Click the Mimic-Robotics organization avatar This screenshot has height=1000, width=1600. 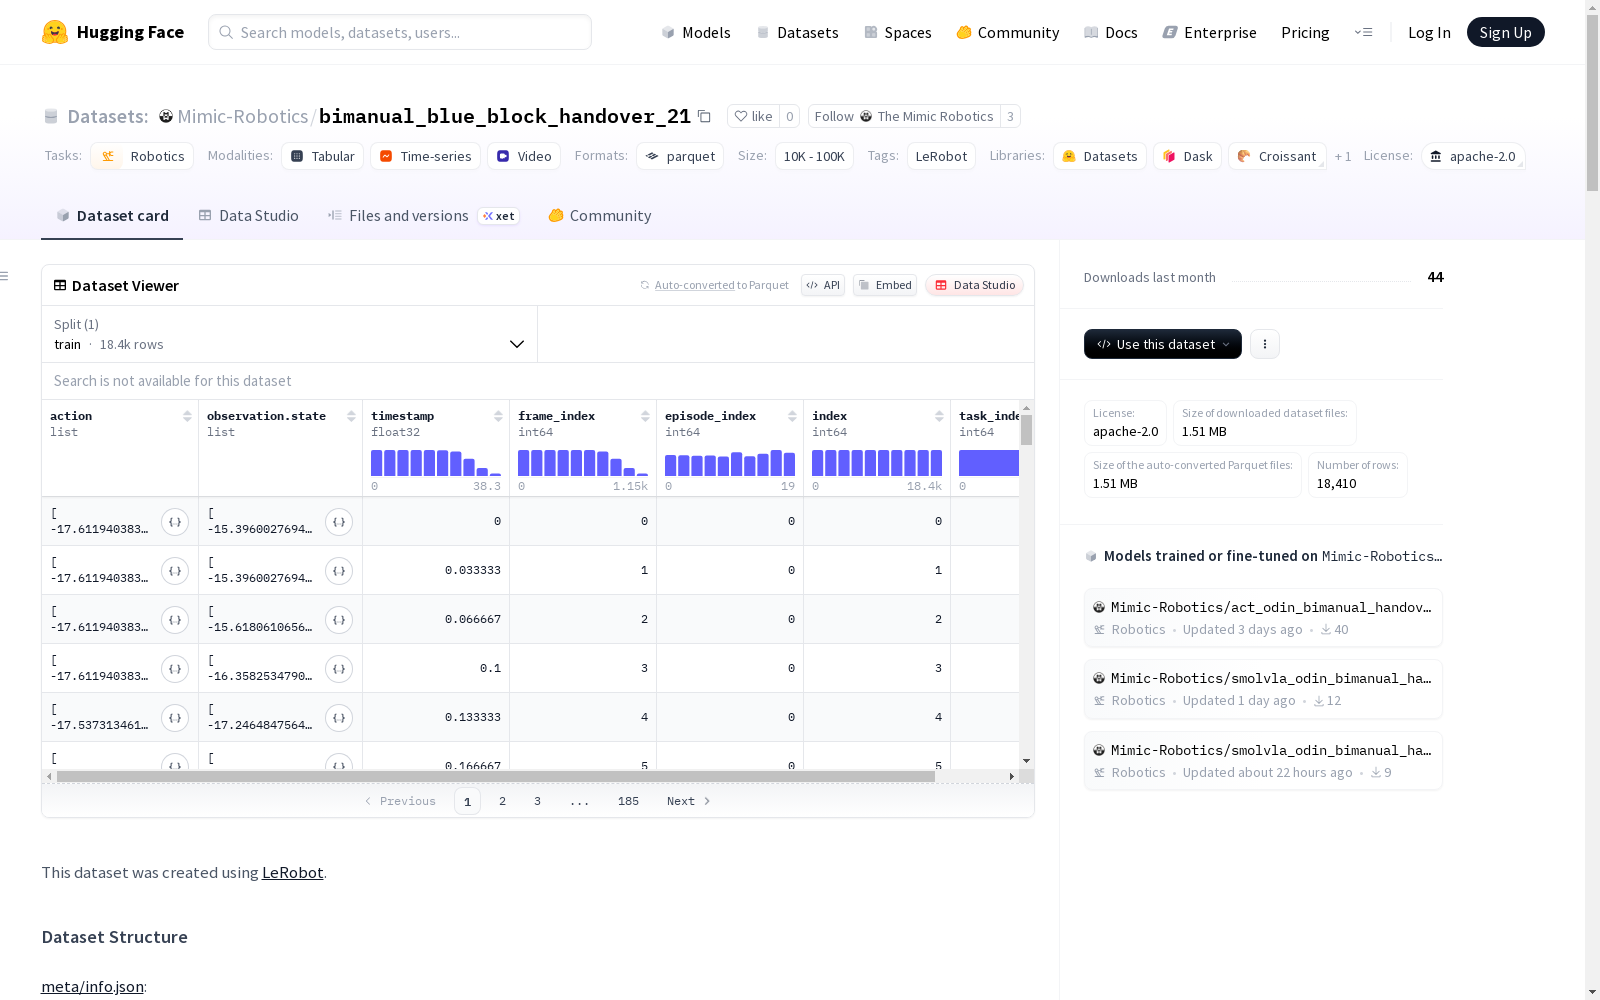166,116
